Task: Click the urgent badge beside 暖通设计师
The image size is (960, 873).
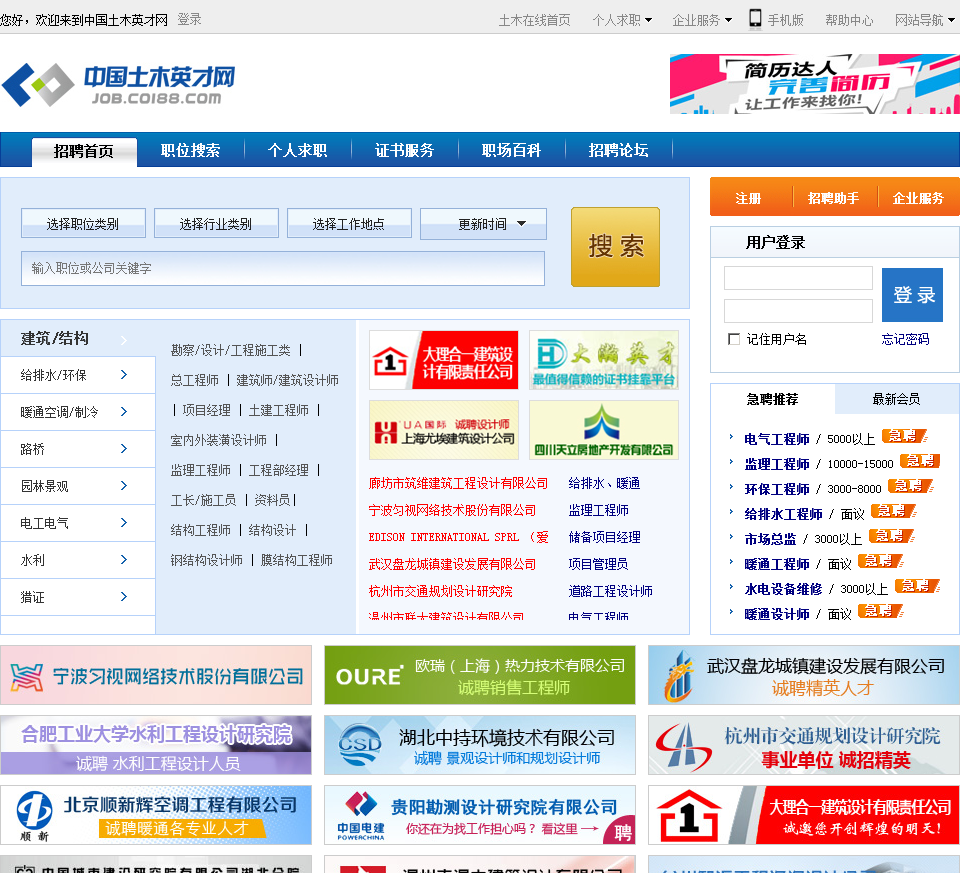Action: pyautogui.click(x=880, y=612)
